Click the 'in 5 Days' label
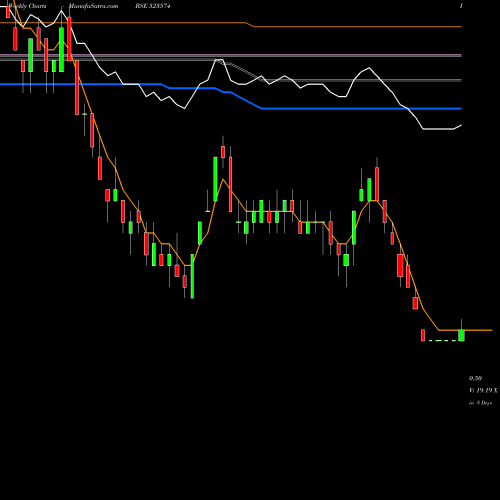500x500 pixels. coord(481,403)
